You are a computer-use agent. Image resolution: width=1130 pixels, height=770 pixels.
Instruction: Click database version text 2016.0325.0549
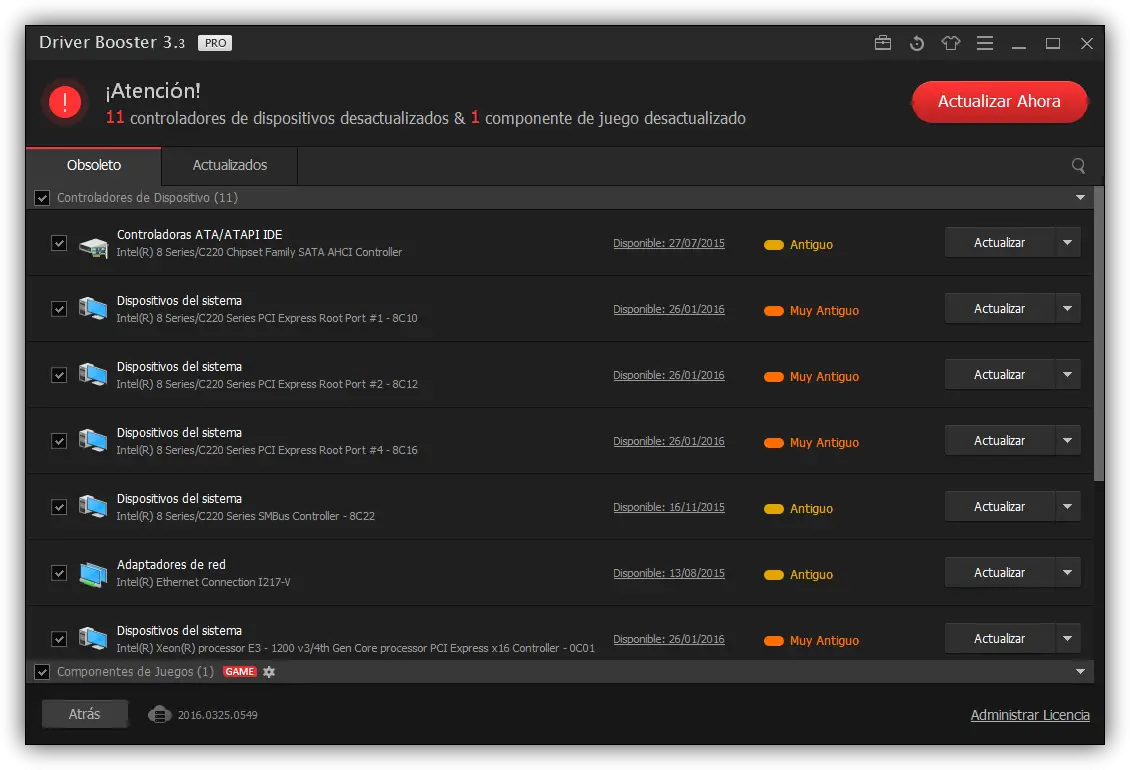(218, 715)
